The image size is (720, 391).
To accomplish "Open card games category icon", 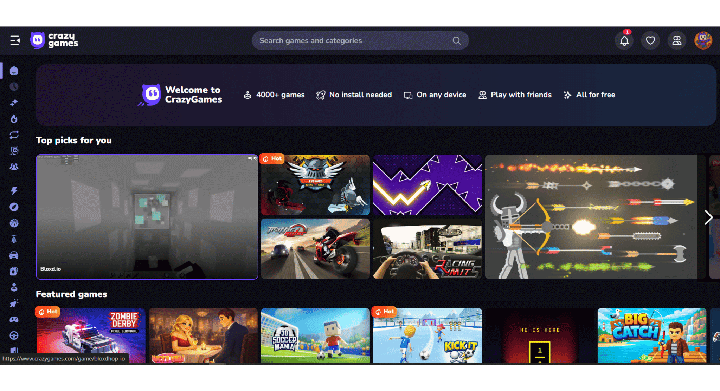I will [x=14, y=271].
